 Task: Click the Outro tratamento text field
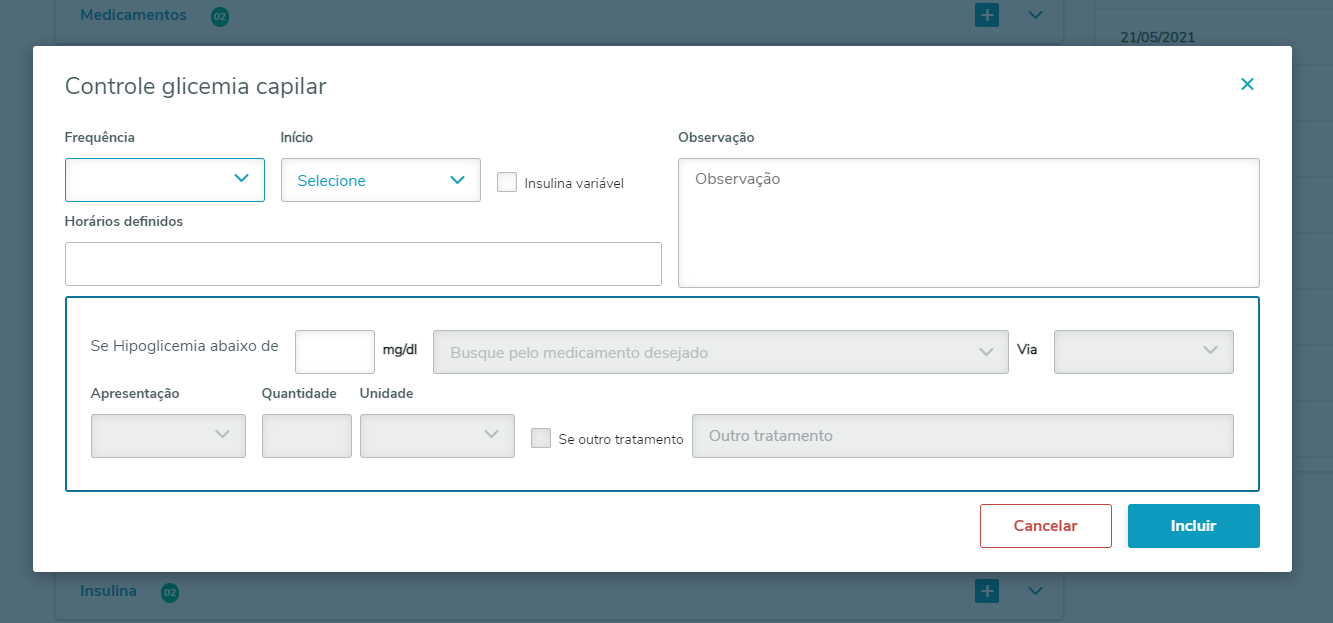tap(962, 436)
